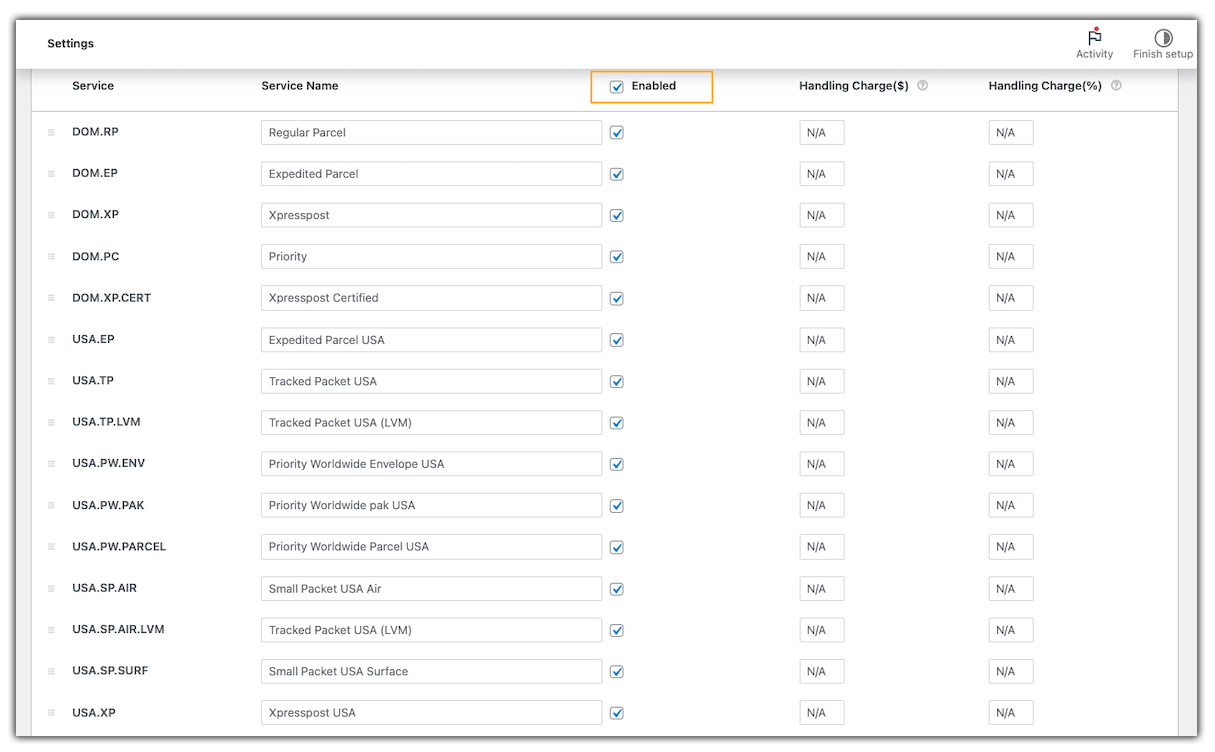Screen dimensions: 1215x752
Task: Open the Activity flag icon
Action: pos(1094,38)
